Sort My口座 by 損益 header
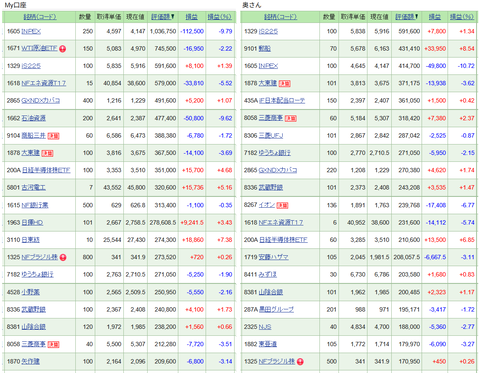Viewport: 480px width, 373px height. point(192,17)
